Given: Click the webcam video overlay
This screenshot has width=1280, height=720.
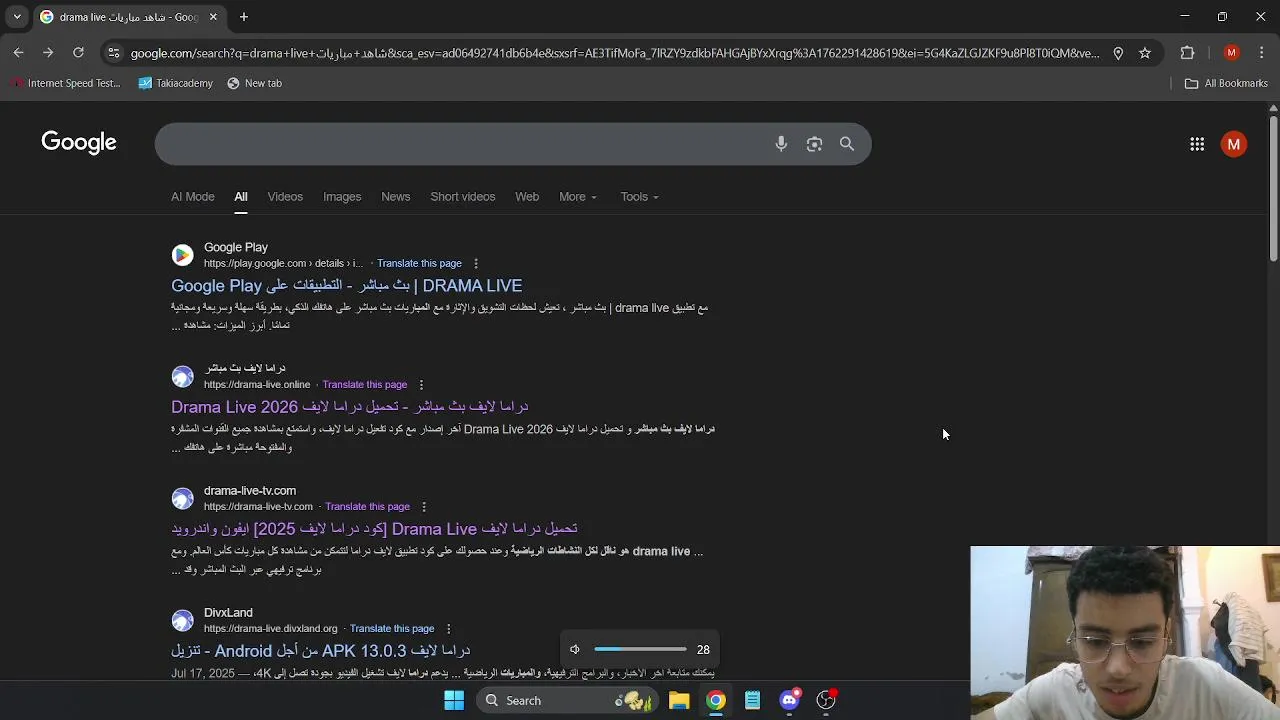Looking at the screenshot, I should pos(1125,633).
